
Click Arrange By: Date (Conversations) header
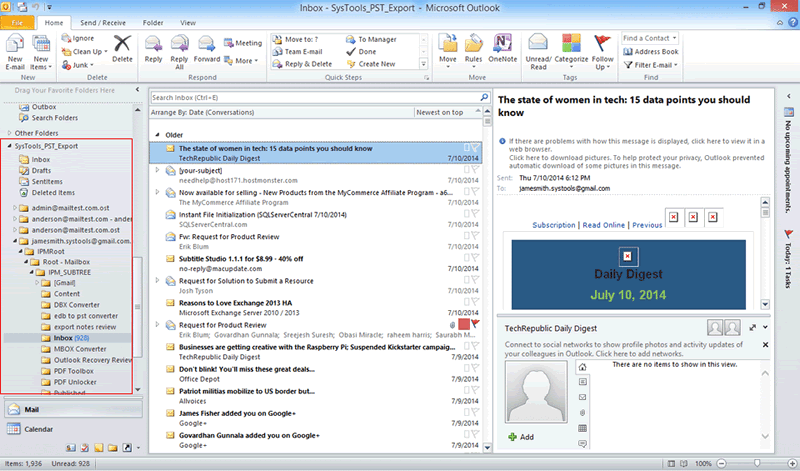click(x=202, y=112)
